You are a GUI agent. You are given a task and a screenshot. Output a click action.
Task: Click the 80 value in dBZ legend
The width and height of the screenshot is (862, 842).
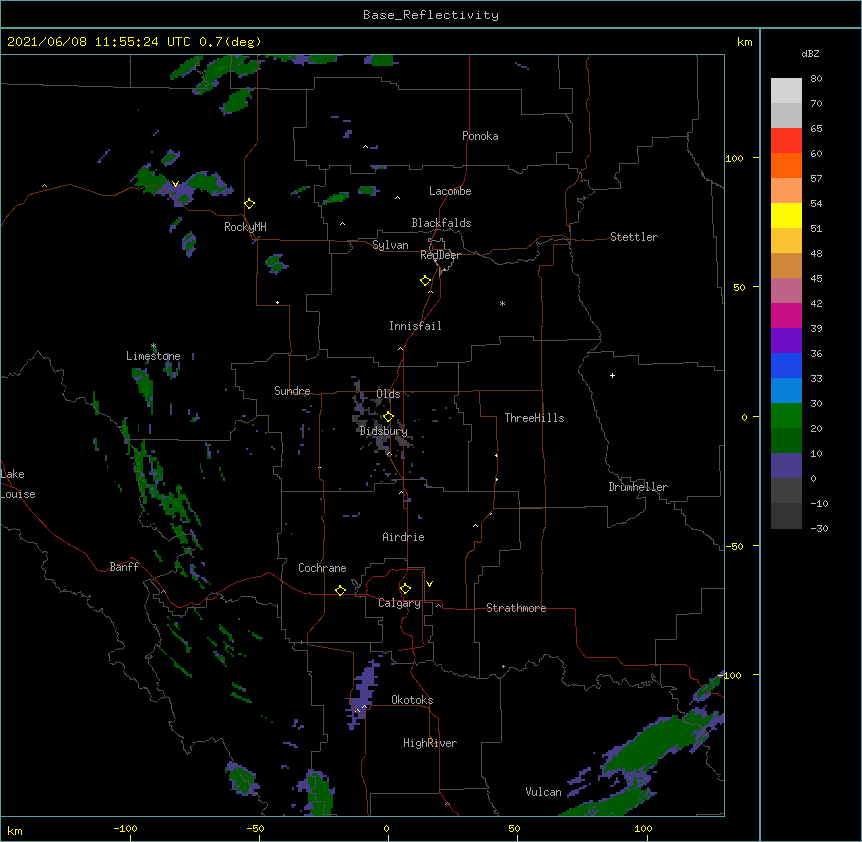coord(816,79)
